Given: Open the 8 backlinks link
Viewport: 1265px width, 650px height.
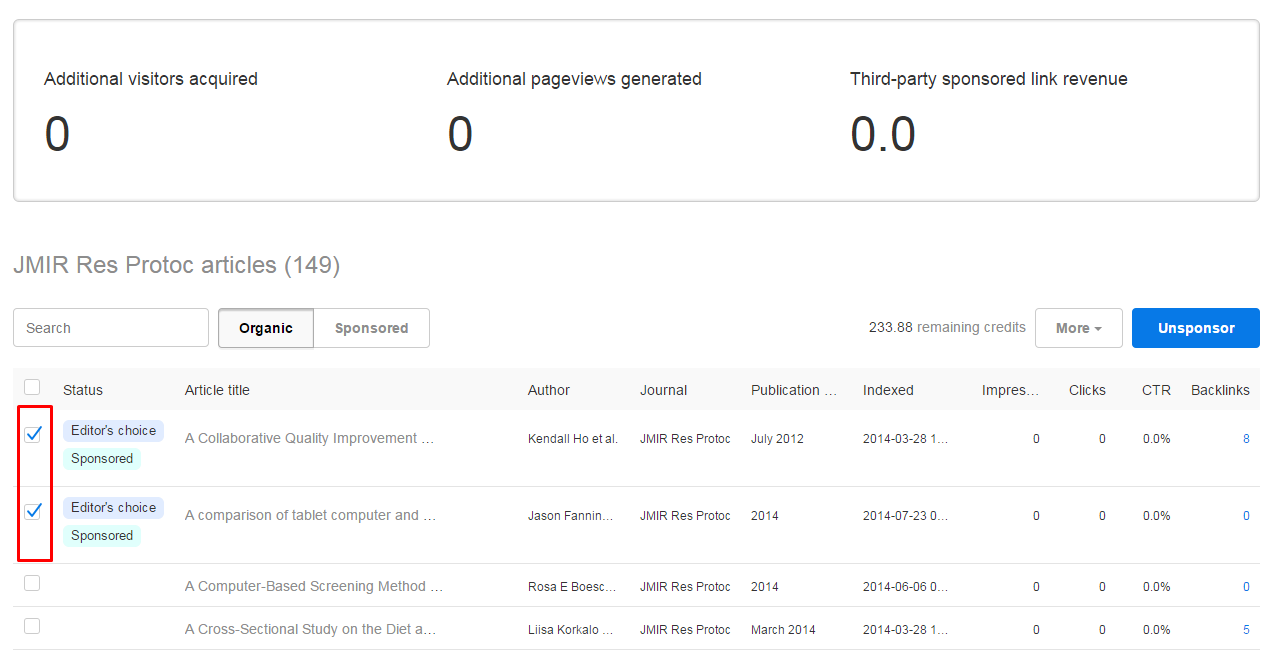Looking at the screenshot, I should click(1246, 439).
